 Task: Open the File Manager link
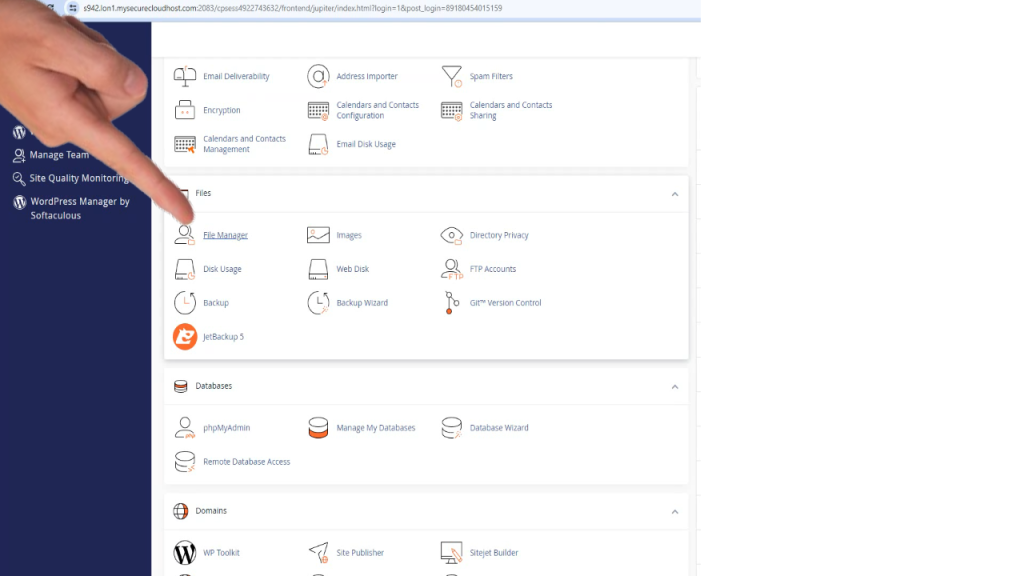point(225,236)
